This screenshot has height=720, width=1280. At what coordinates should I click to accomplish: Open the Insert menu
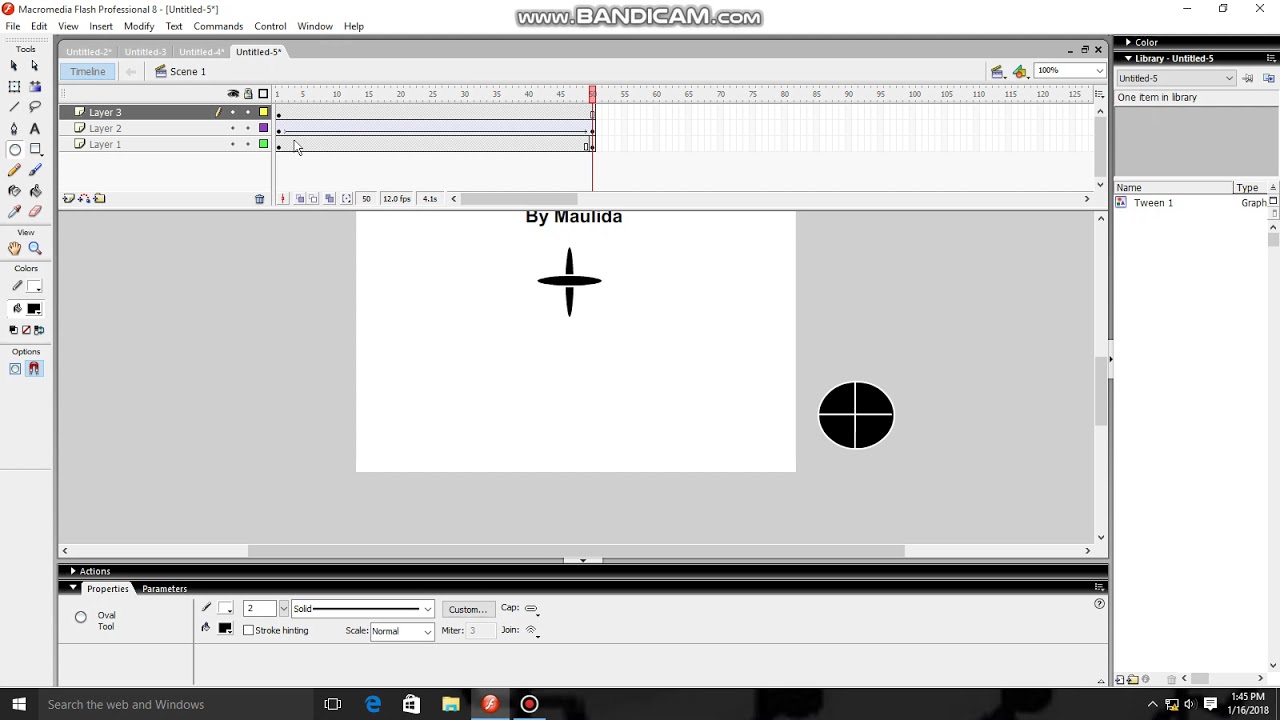[x=101, y=26]
